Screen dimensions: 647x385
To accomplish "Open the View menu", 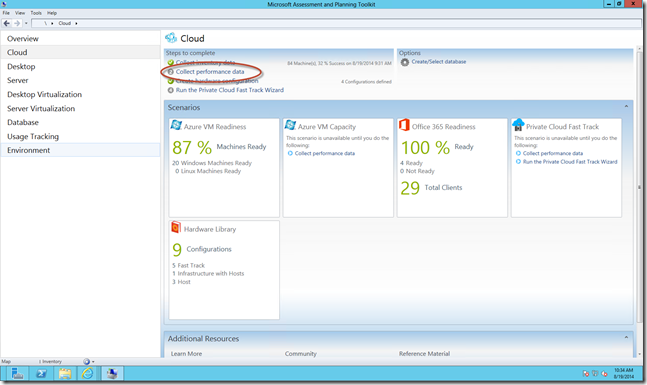I will pyautogui.click(x=20, y=13).
